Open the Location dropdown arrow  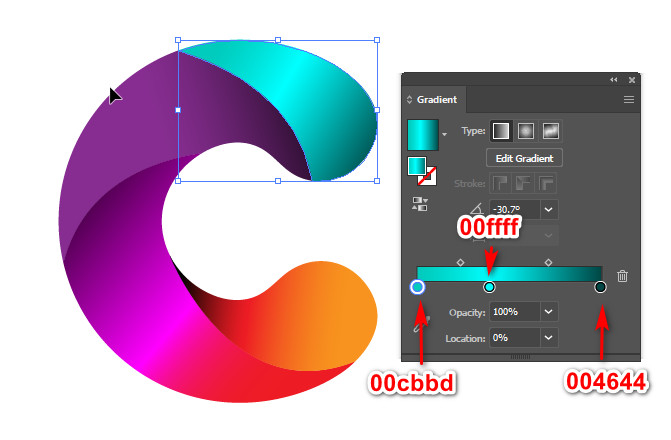[x=549, y=338]
